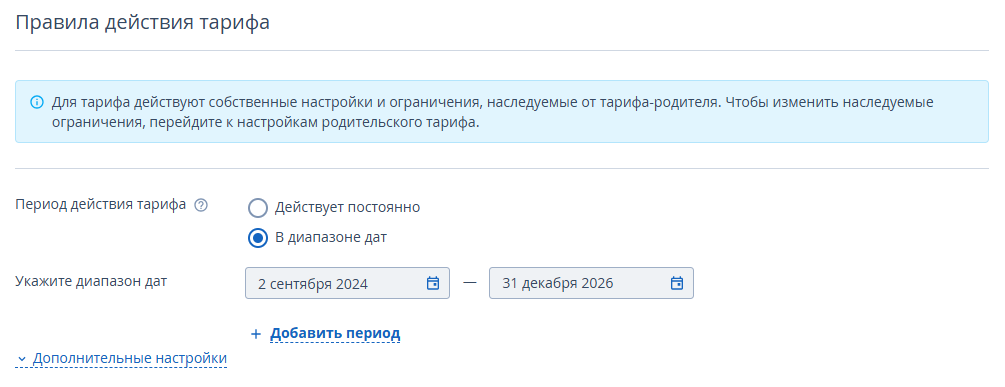Image resolution: width=1005 pixels, height=387 pixels.
Task: Click the "2 сентября 2024" start date field
Action: [347, 283]
